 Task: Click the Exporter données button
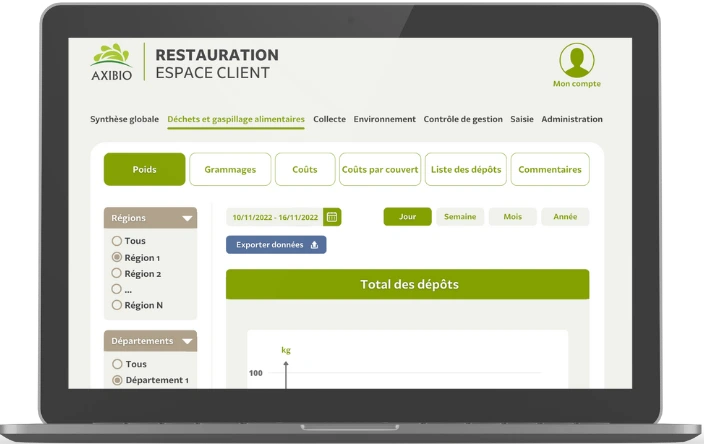tap(276, 245)
